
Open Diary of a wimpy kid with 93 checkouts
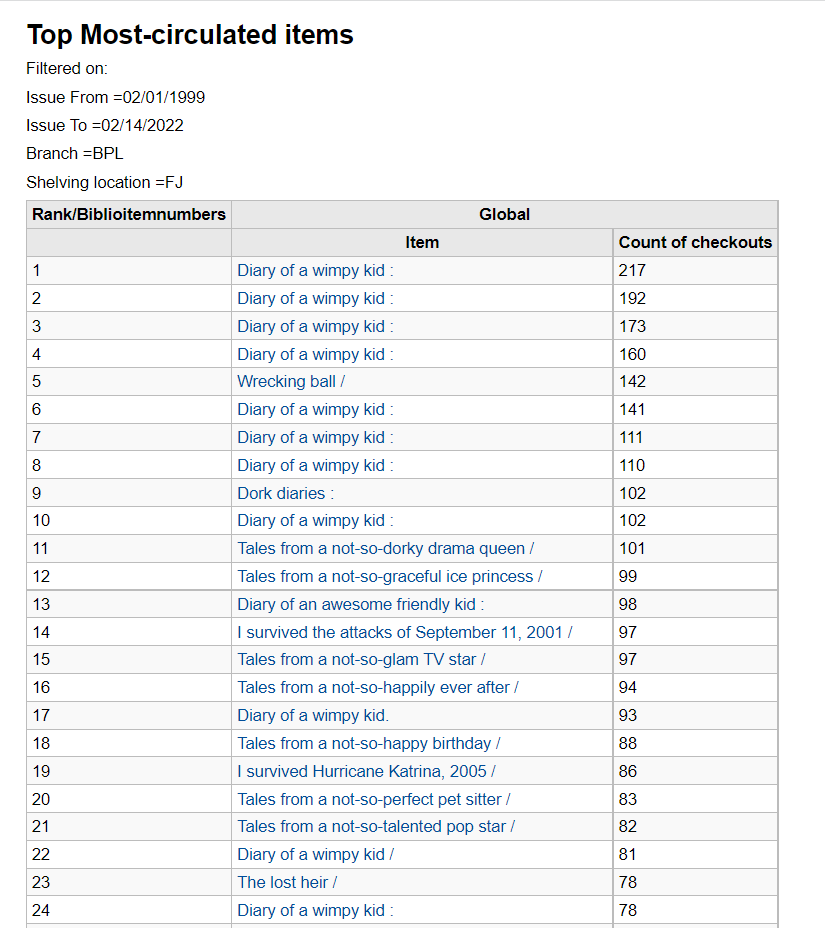313,715
